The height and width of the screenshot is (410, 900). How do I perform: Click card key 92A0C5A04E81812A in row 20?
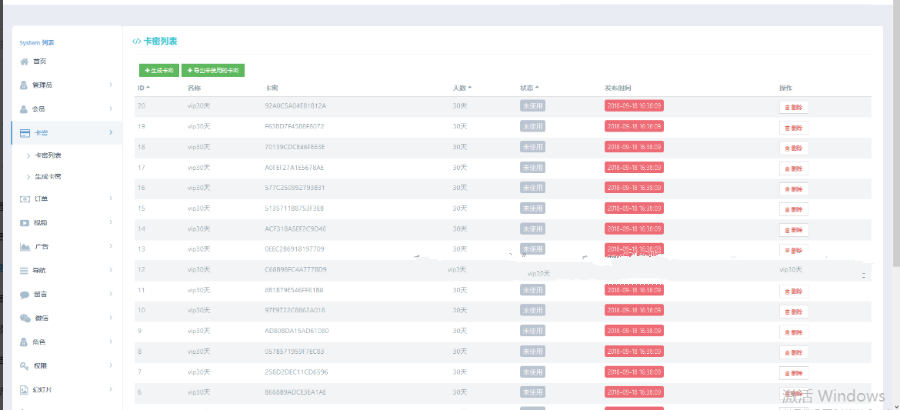tap(296, 106)
